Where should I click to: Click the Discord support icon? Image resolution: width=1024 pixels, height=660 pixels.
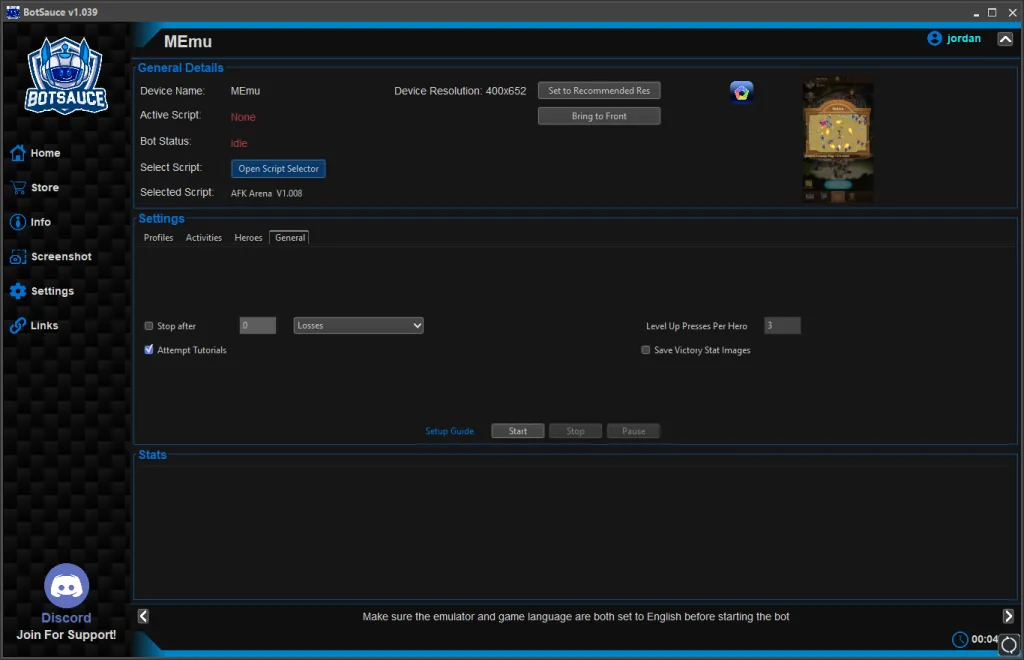pyautogui.click(x=66, y=585)
